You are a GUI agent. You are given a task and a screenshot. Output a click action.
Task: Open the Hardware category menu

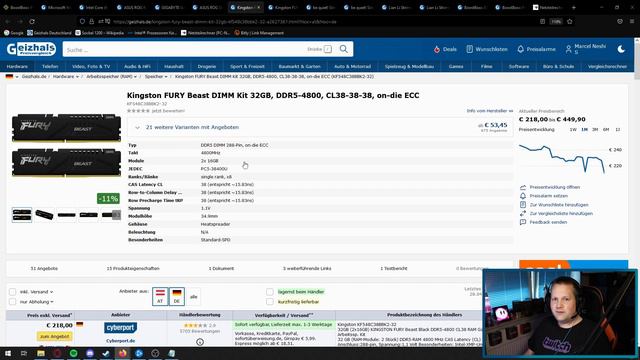click(17, 66)
